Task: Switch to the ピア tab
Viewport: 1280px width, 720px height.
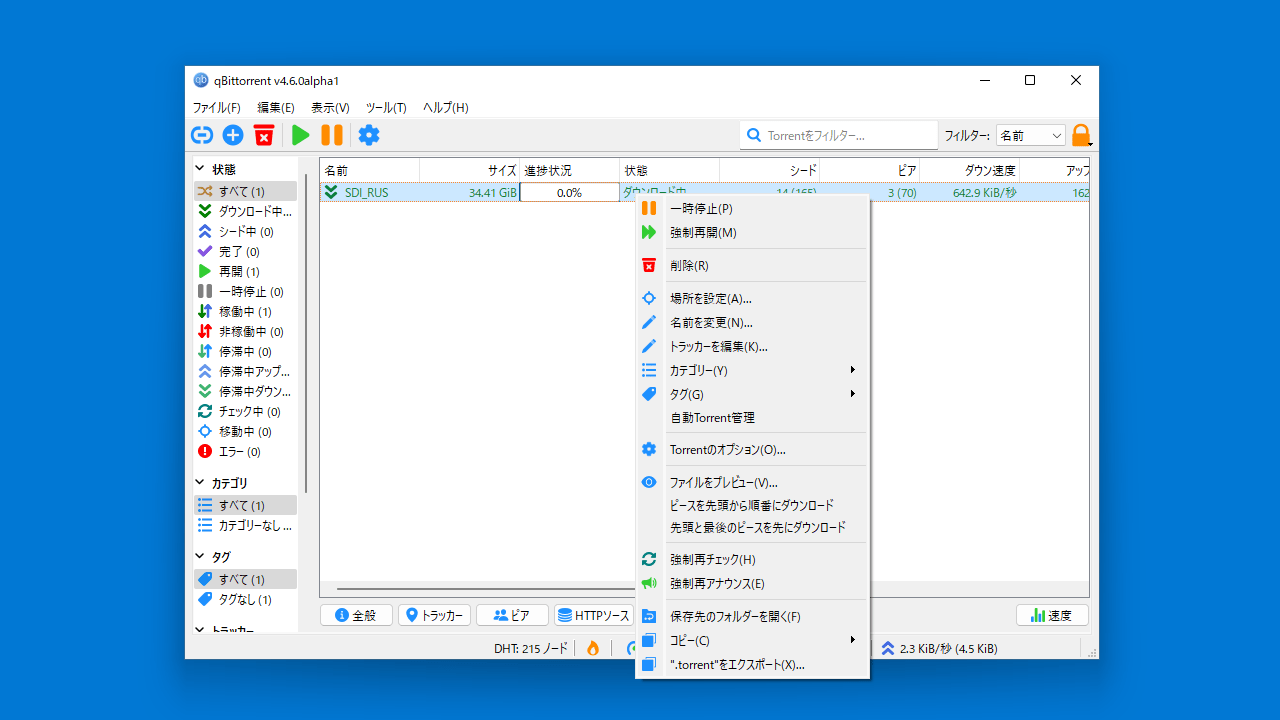Action: click(x=512, y=615)
